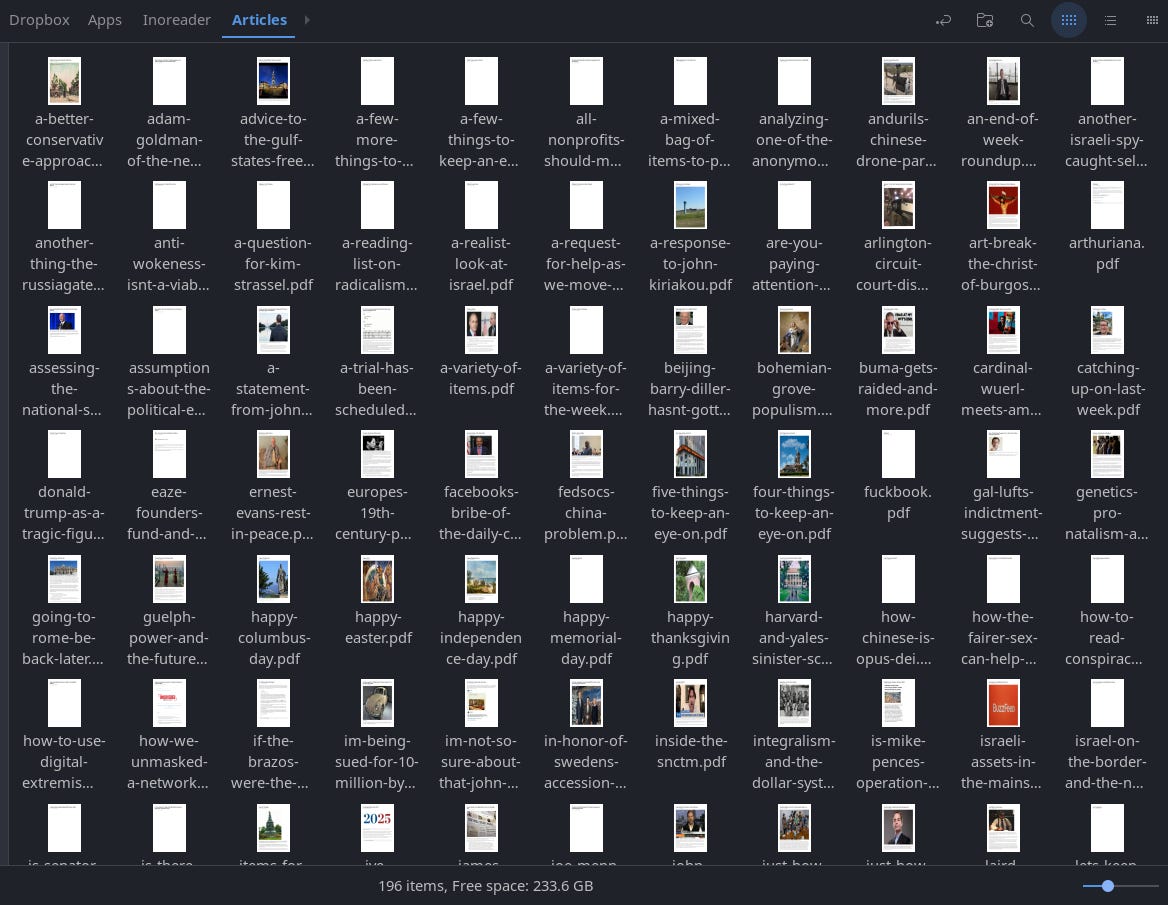Expand the breadcrumb chevron after Articles
Screen dimensions: 1168x905
(307, 19)
